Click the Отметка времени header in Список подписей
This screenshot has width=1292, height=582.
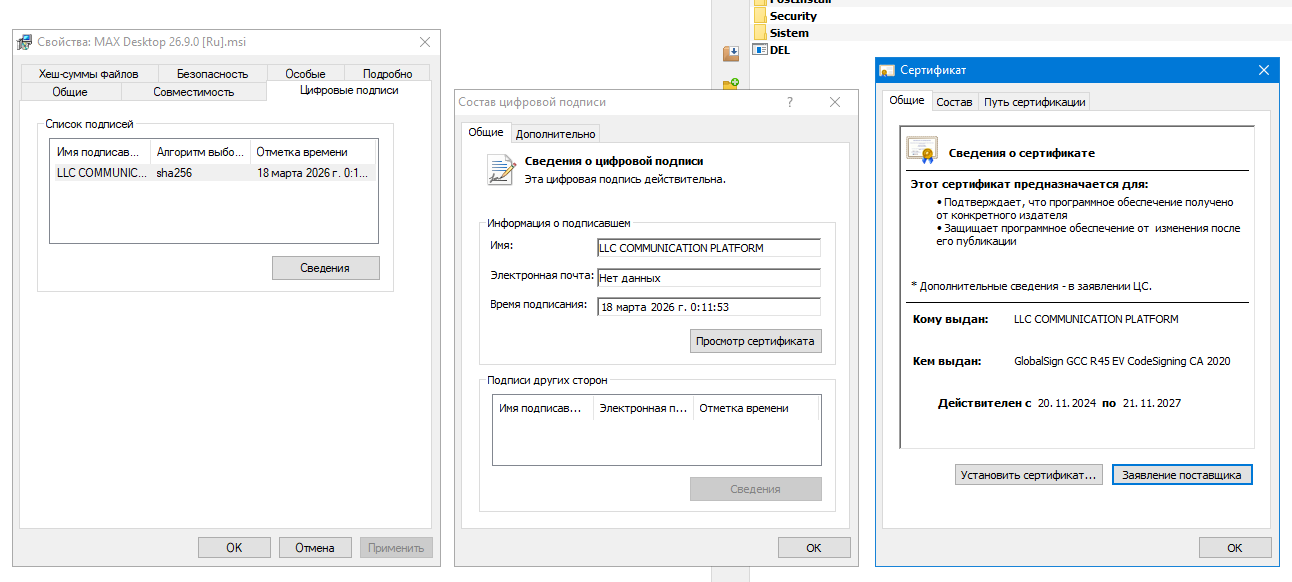coord(313,152)
